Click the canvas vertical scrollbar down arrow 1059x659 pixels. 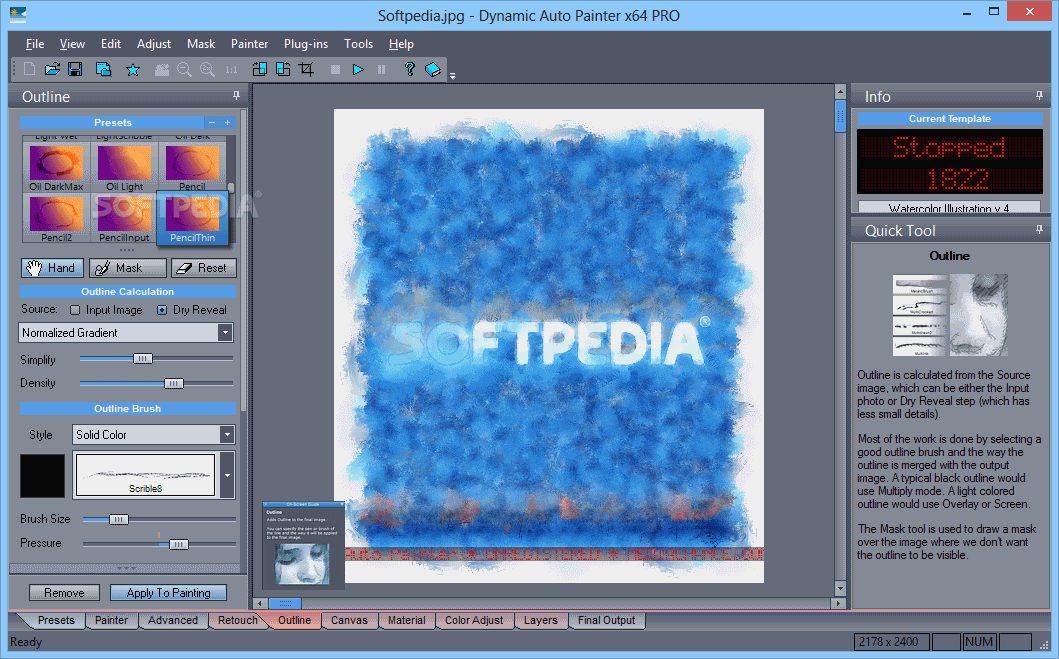coord(840,589)
